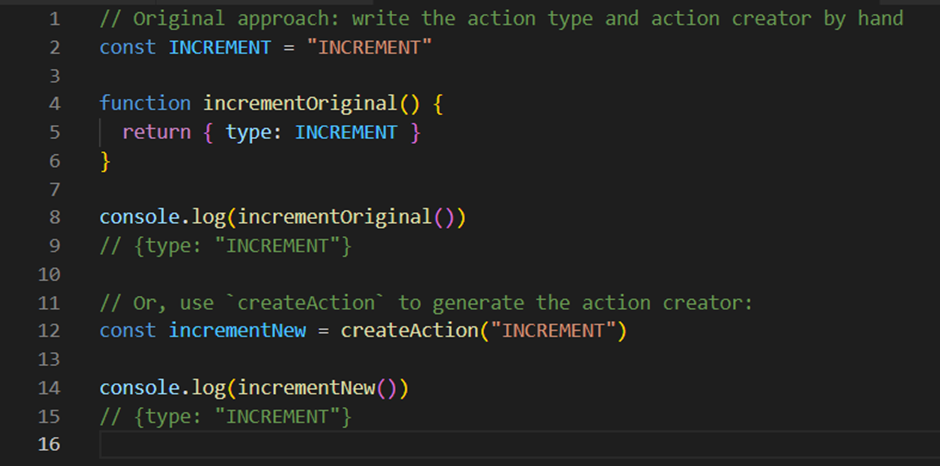
Task: Click INCREMENT in the return statement
Action: click(345, 133)
